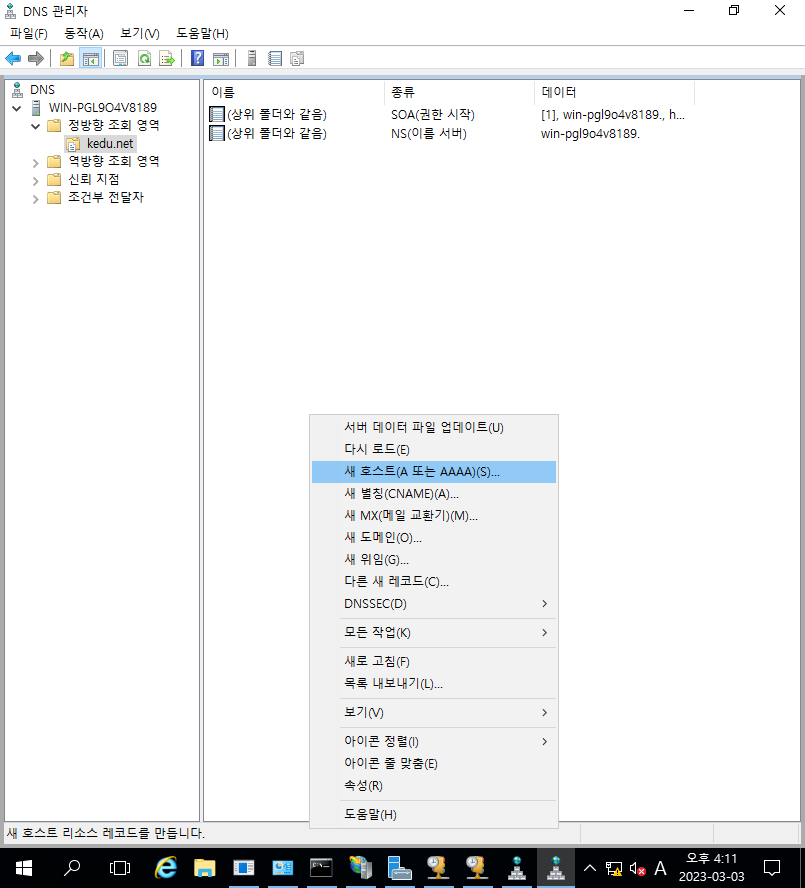Sort by the 종류 column header

[459, 92]
